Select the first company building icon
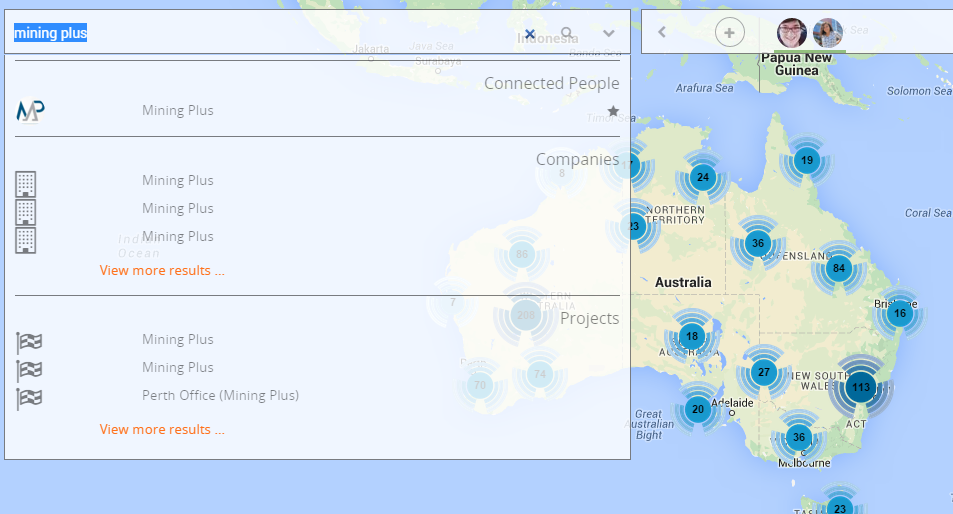Screen dimensions: 953x514 point(26,183)
